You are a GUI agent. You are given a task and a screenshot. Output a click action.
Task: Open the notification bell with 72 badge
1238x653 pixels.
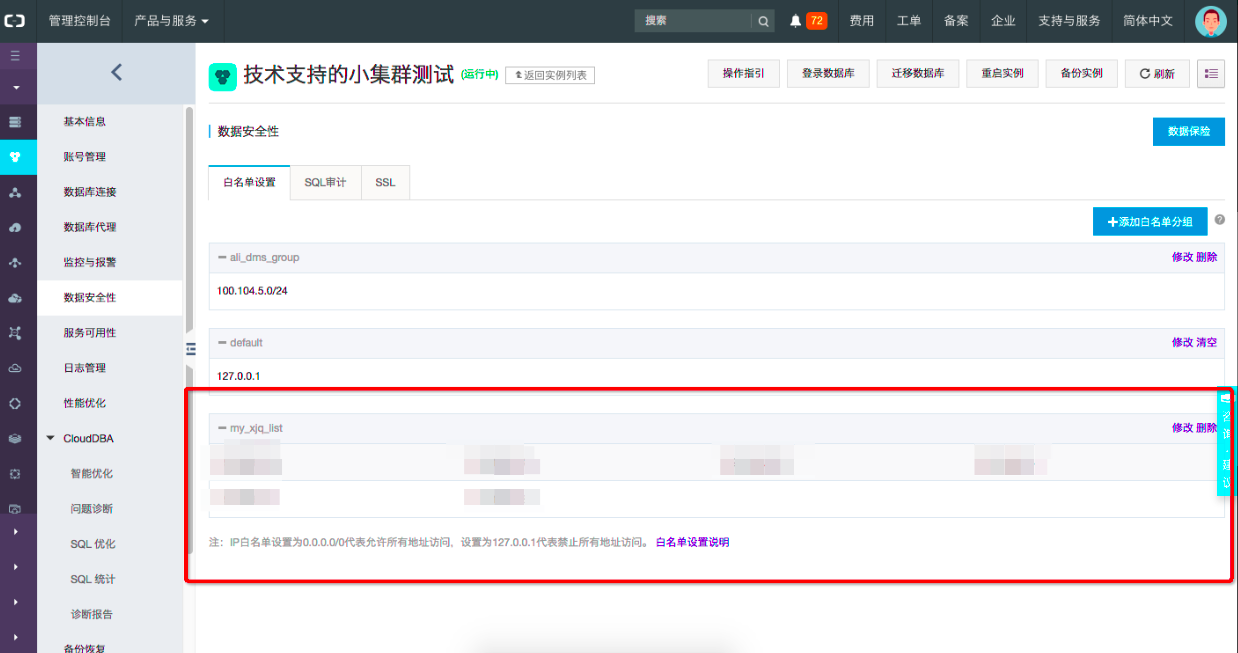click(807, 21)
